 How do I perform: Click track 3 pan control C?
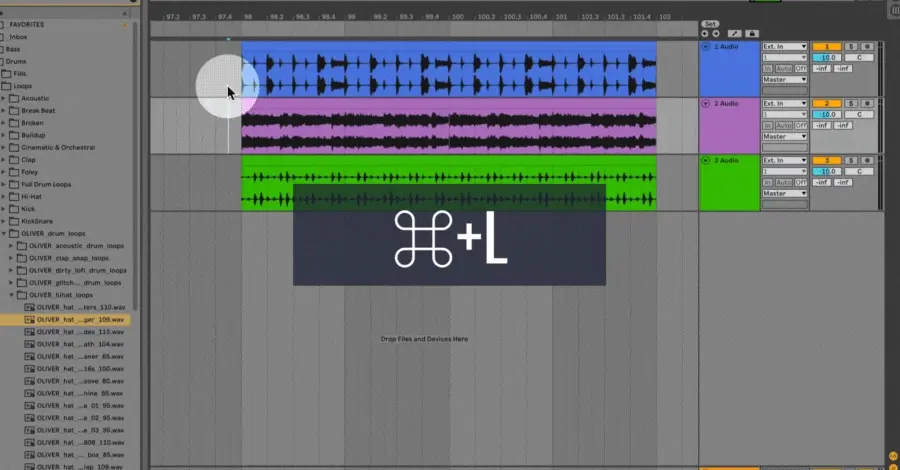pos(859,171)
